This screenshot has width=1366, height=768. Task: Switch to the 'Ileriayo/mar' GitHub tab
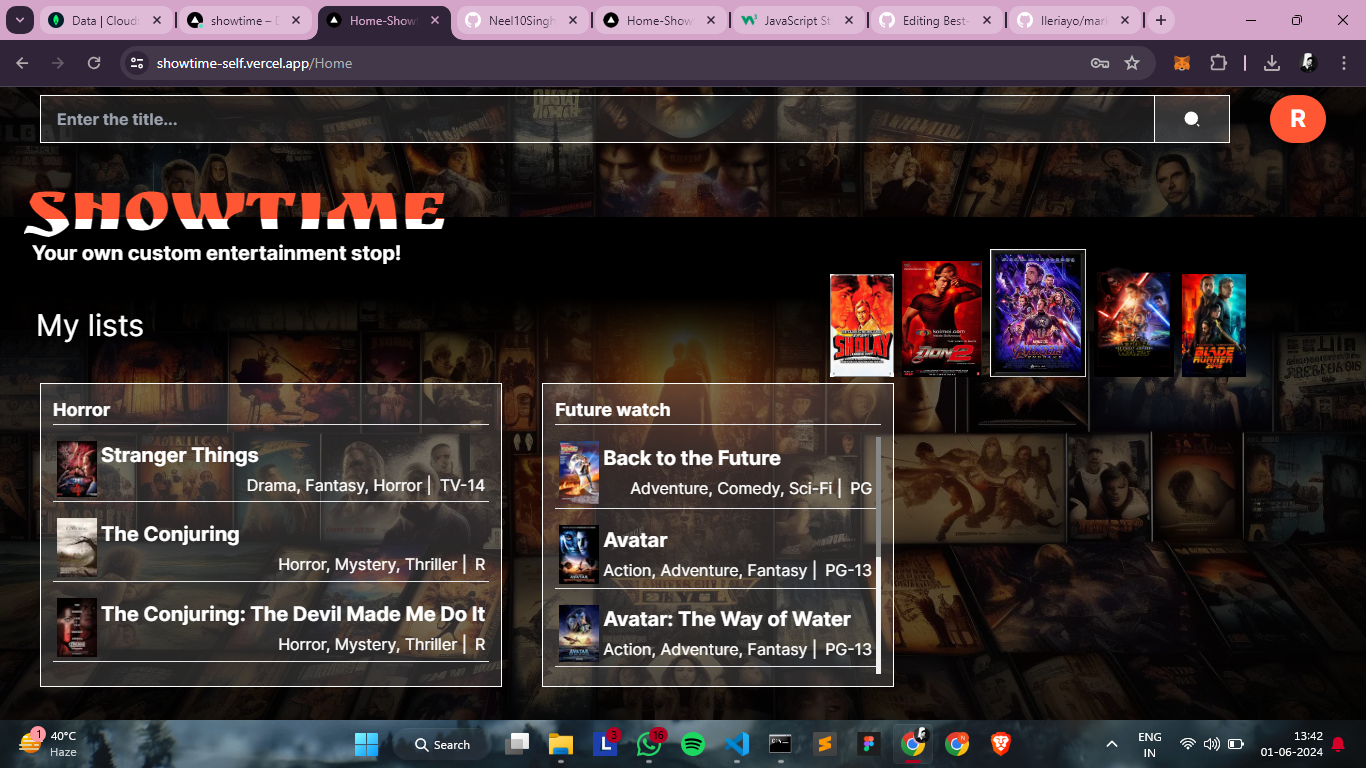1073,20
